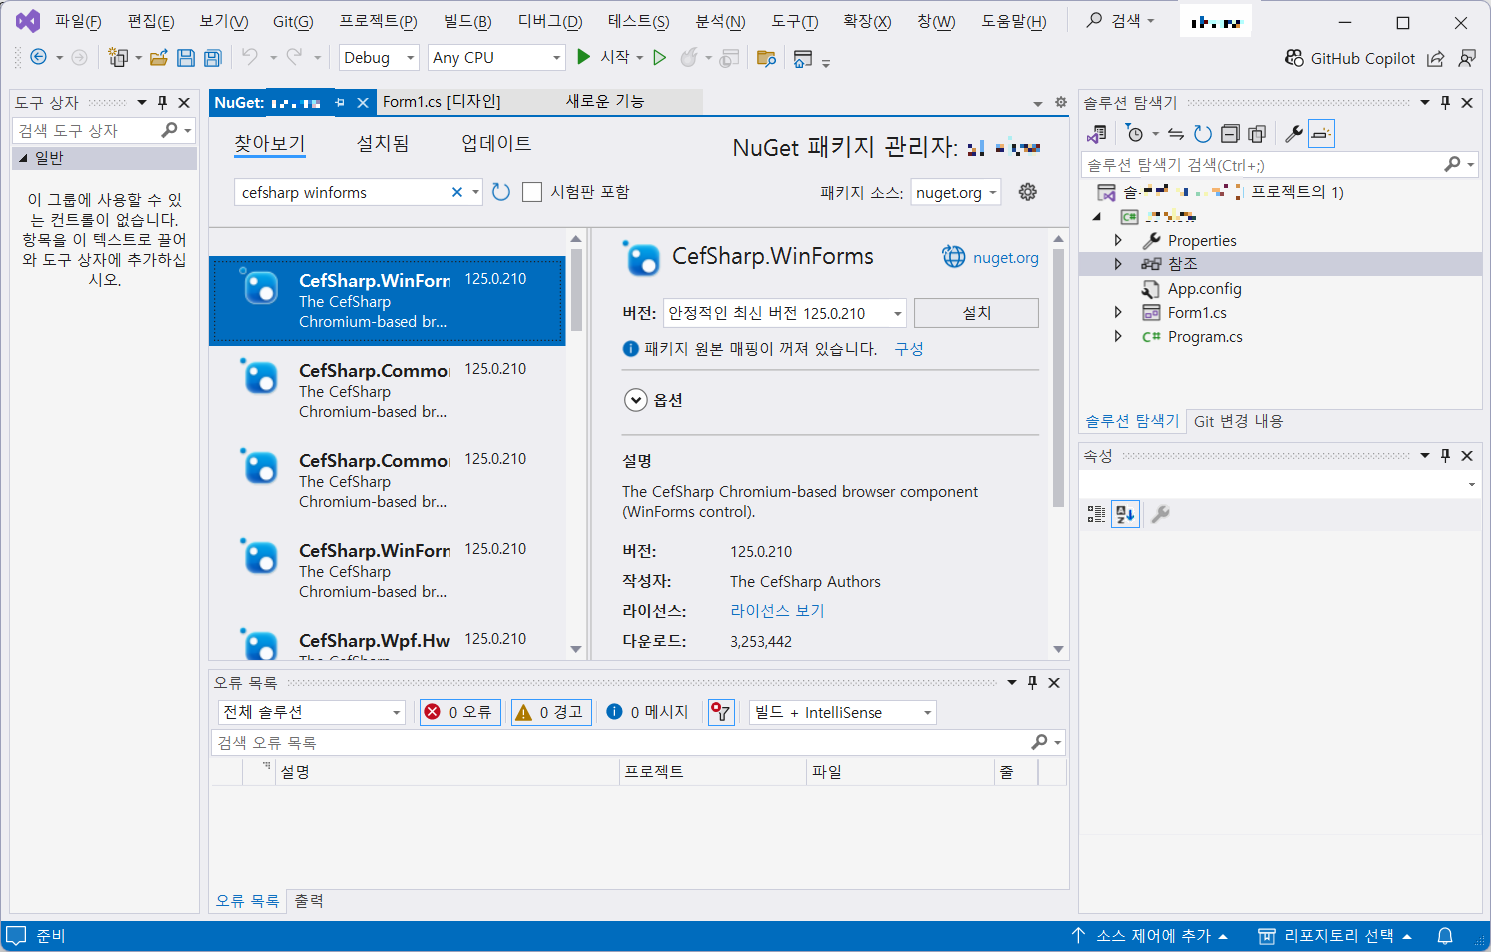Image resolution: width=1491 pixels, height=952 pixels.
Task: Collapse all in Solution Explorer
Action: point(1230,133)
